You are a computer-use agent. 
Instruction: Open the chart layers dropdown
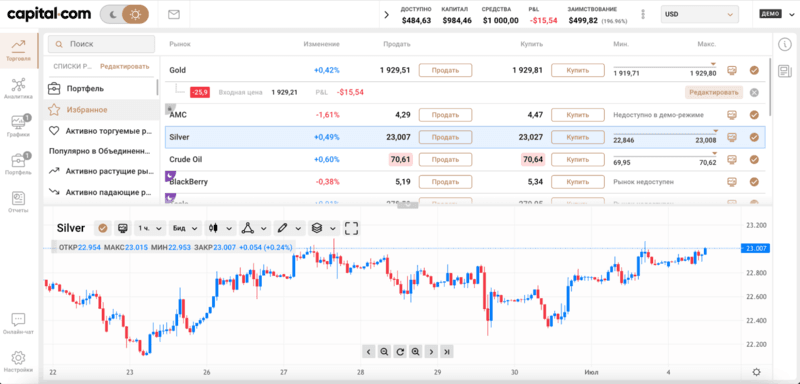(324, 228)
